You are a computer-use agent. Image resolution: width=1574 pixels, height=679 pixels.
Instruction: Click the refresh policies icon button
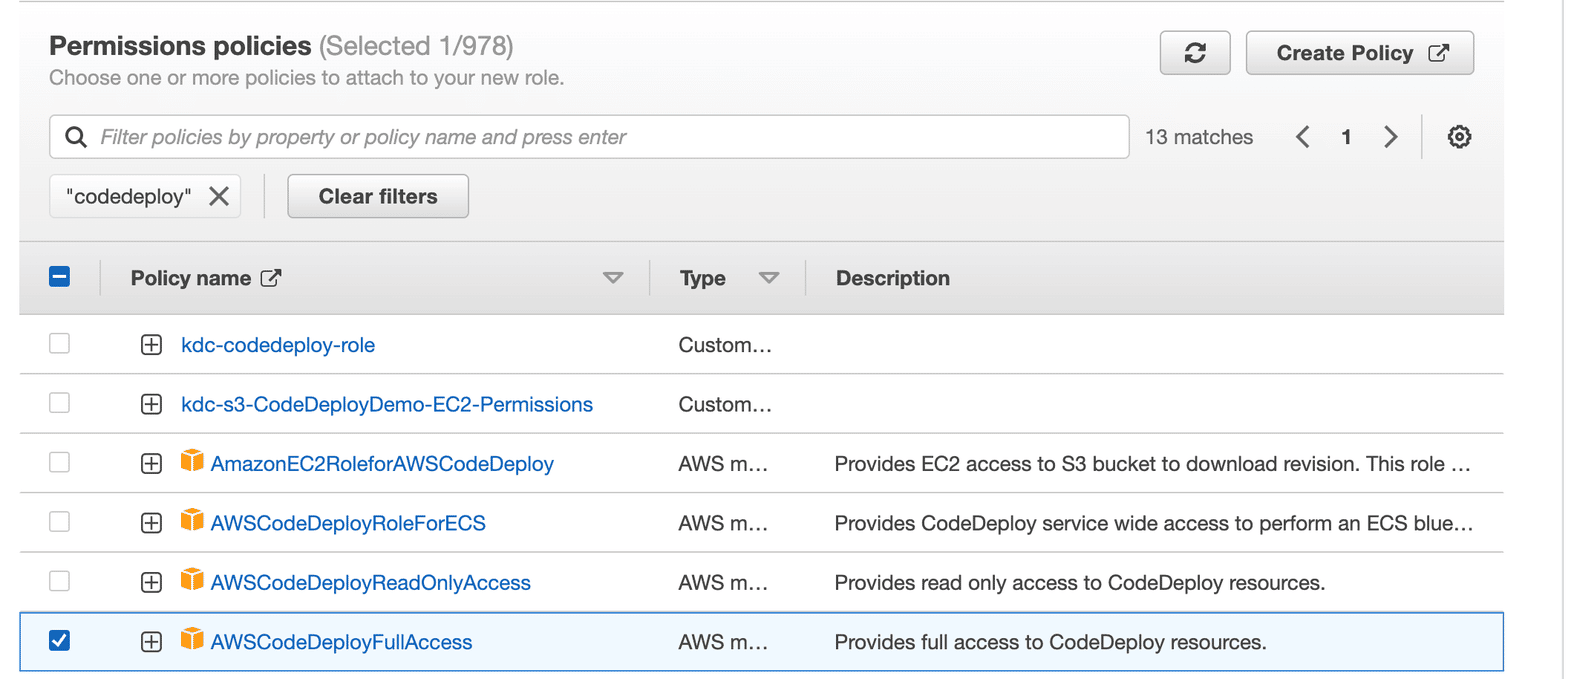point(1194,53)
